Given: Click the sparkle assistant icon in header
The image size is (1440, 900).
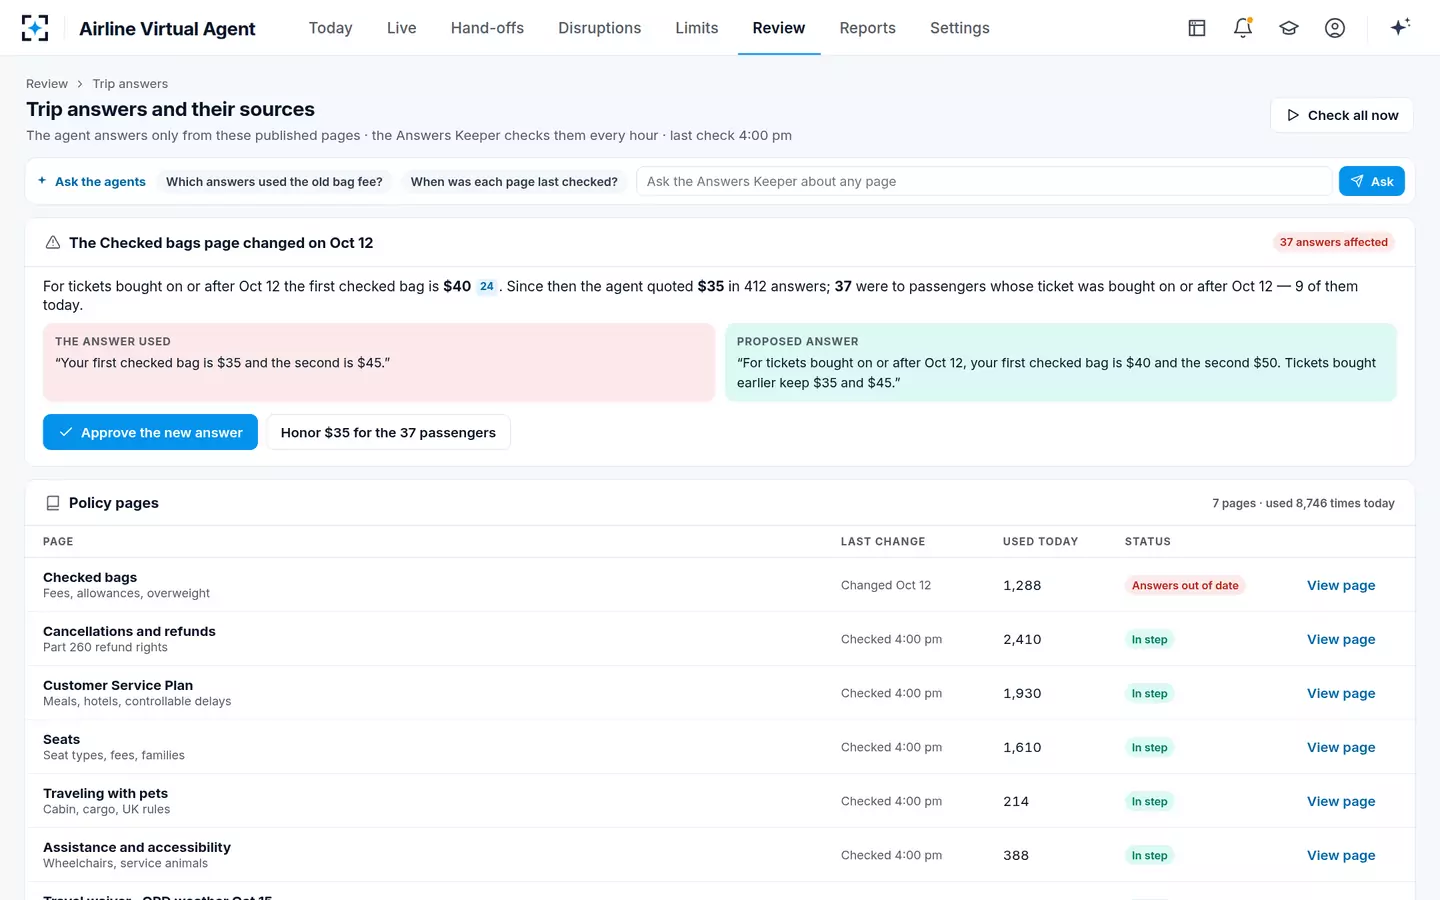Looking at the screenshot, I should coord(1400,27).
